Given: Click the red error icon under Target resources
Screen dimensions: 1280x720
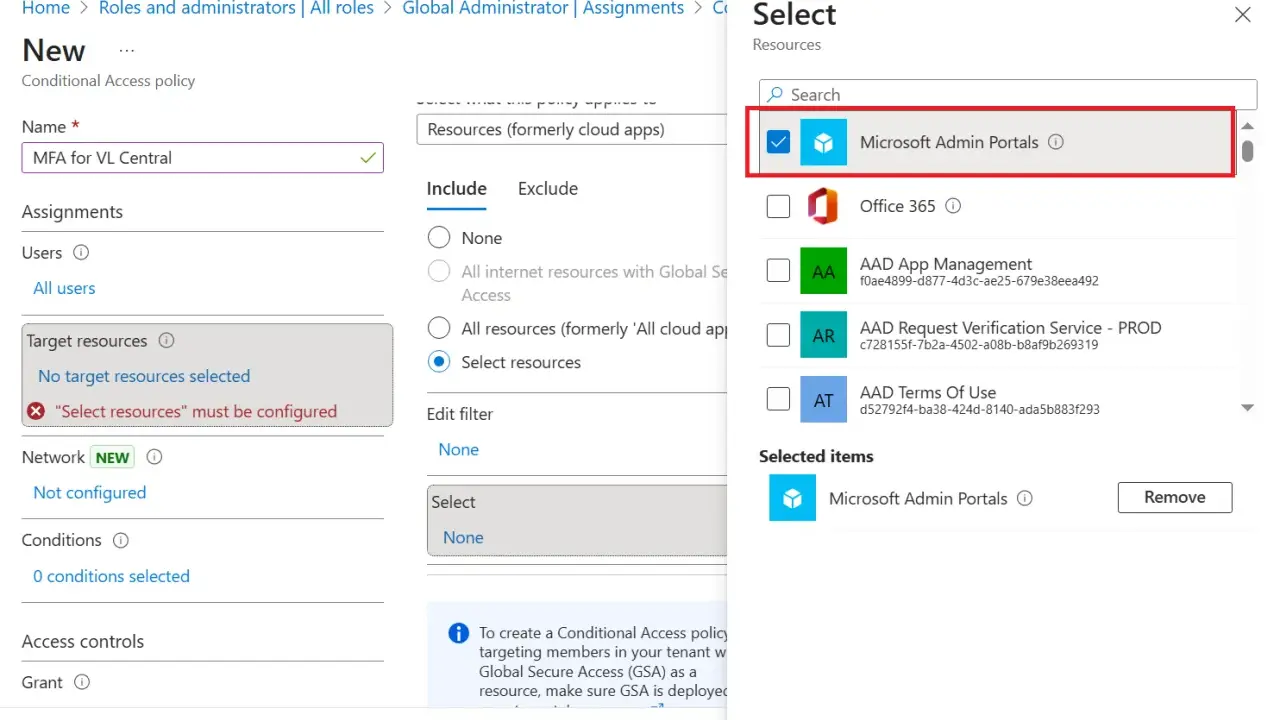Looking at the screenshot, I should 36,411.
